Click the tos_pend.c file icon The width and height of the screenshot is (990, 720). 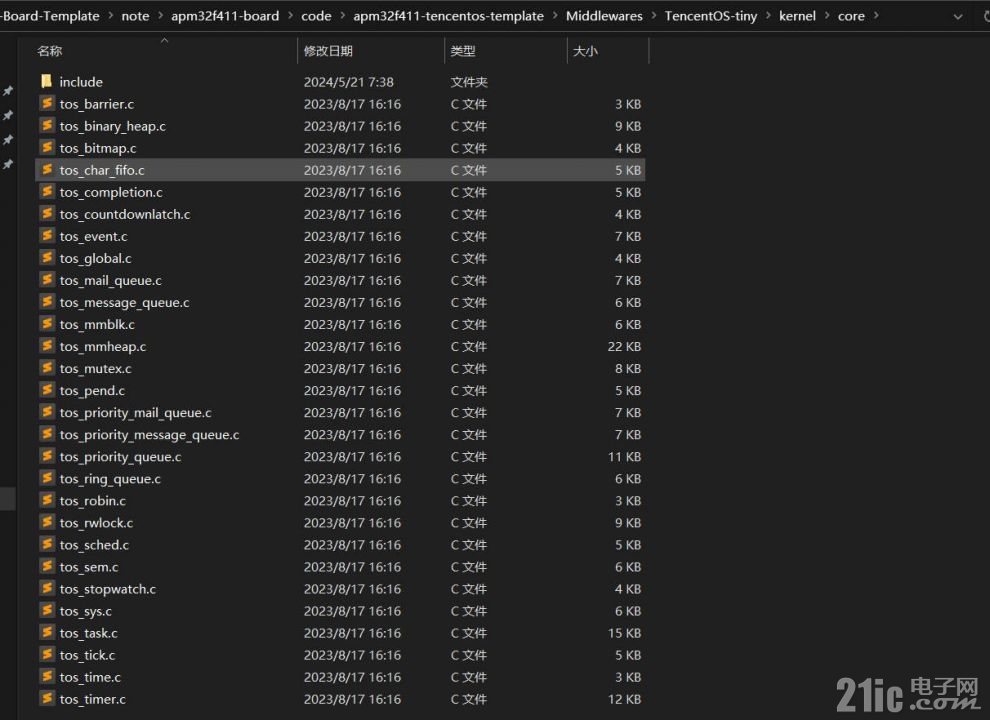point(47,390)
